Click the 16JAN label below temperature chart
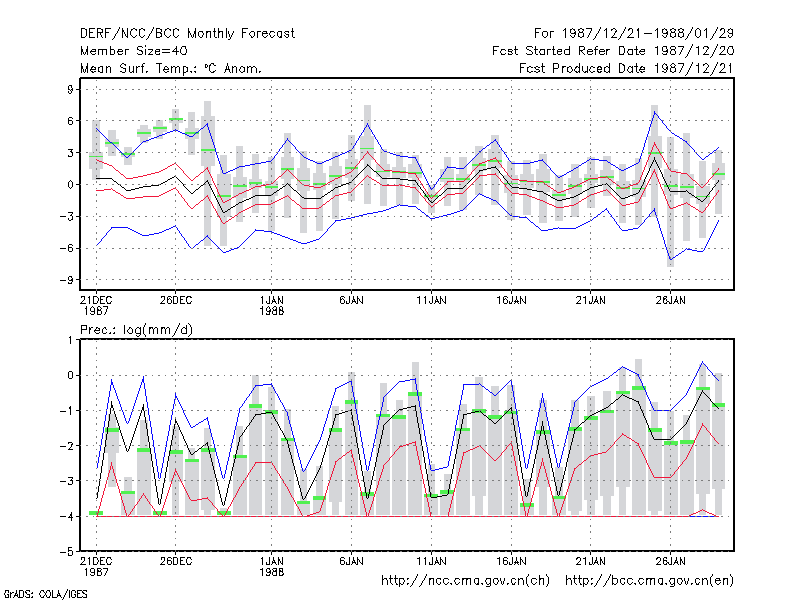The height and width of the screenshot is (600, 800). pos(511,300)
